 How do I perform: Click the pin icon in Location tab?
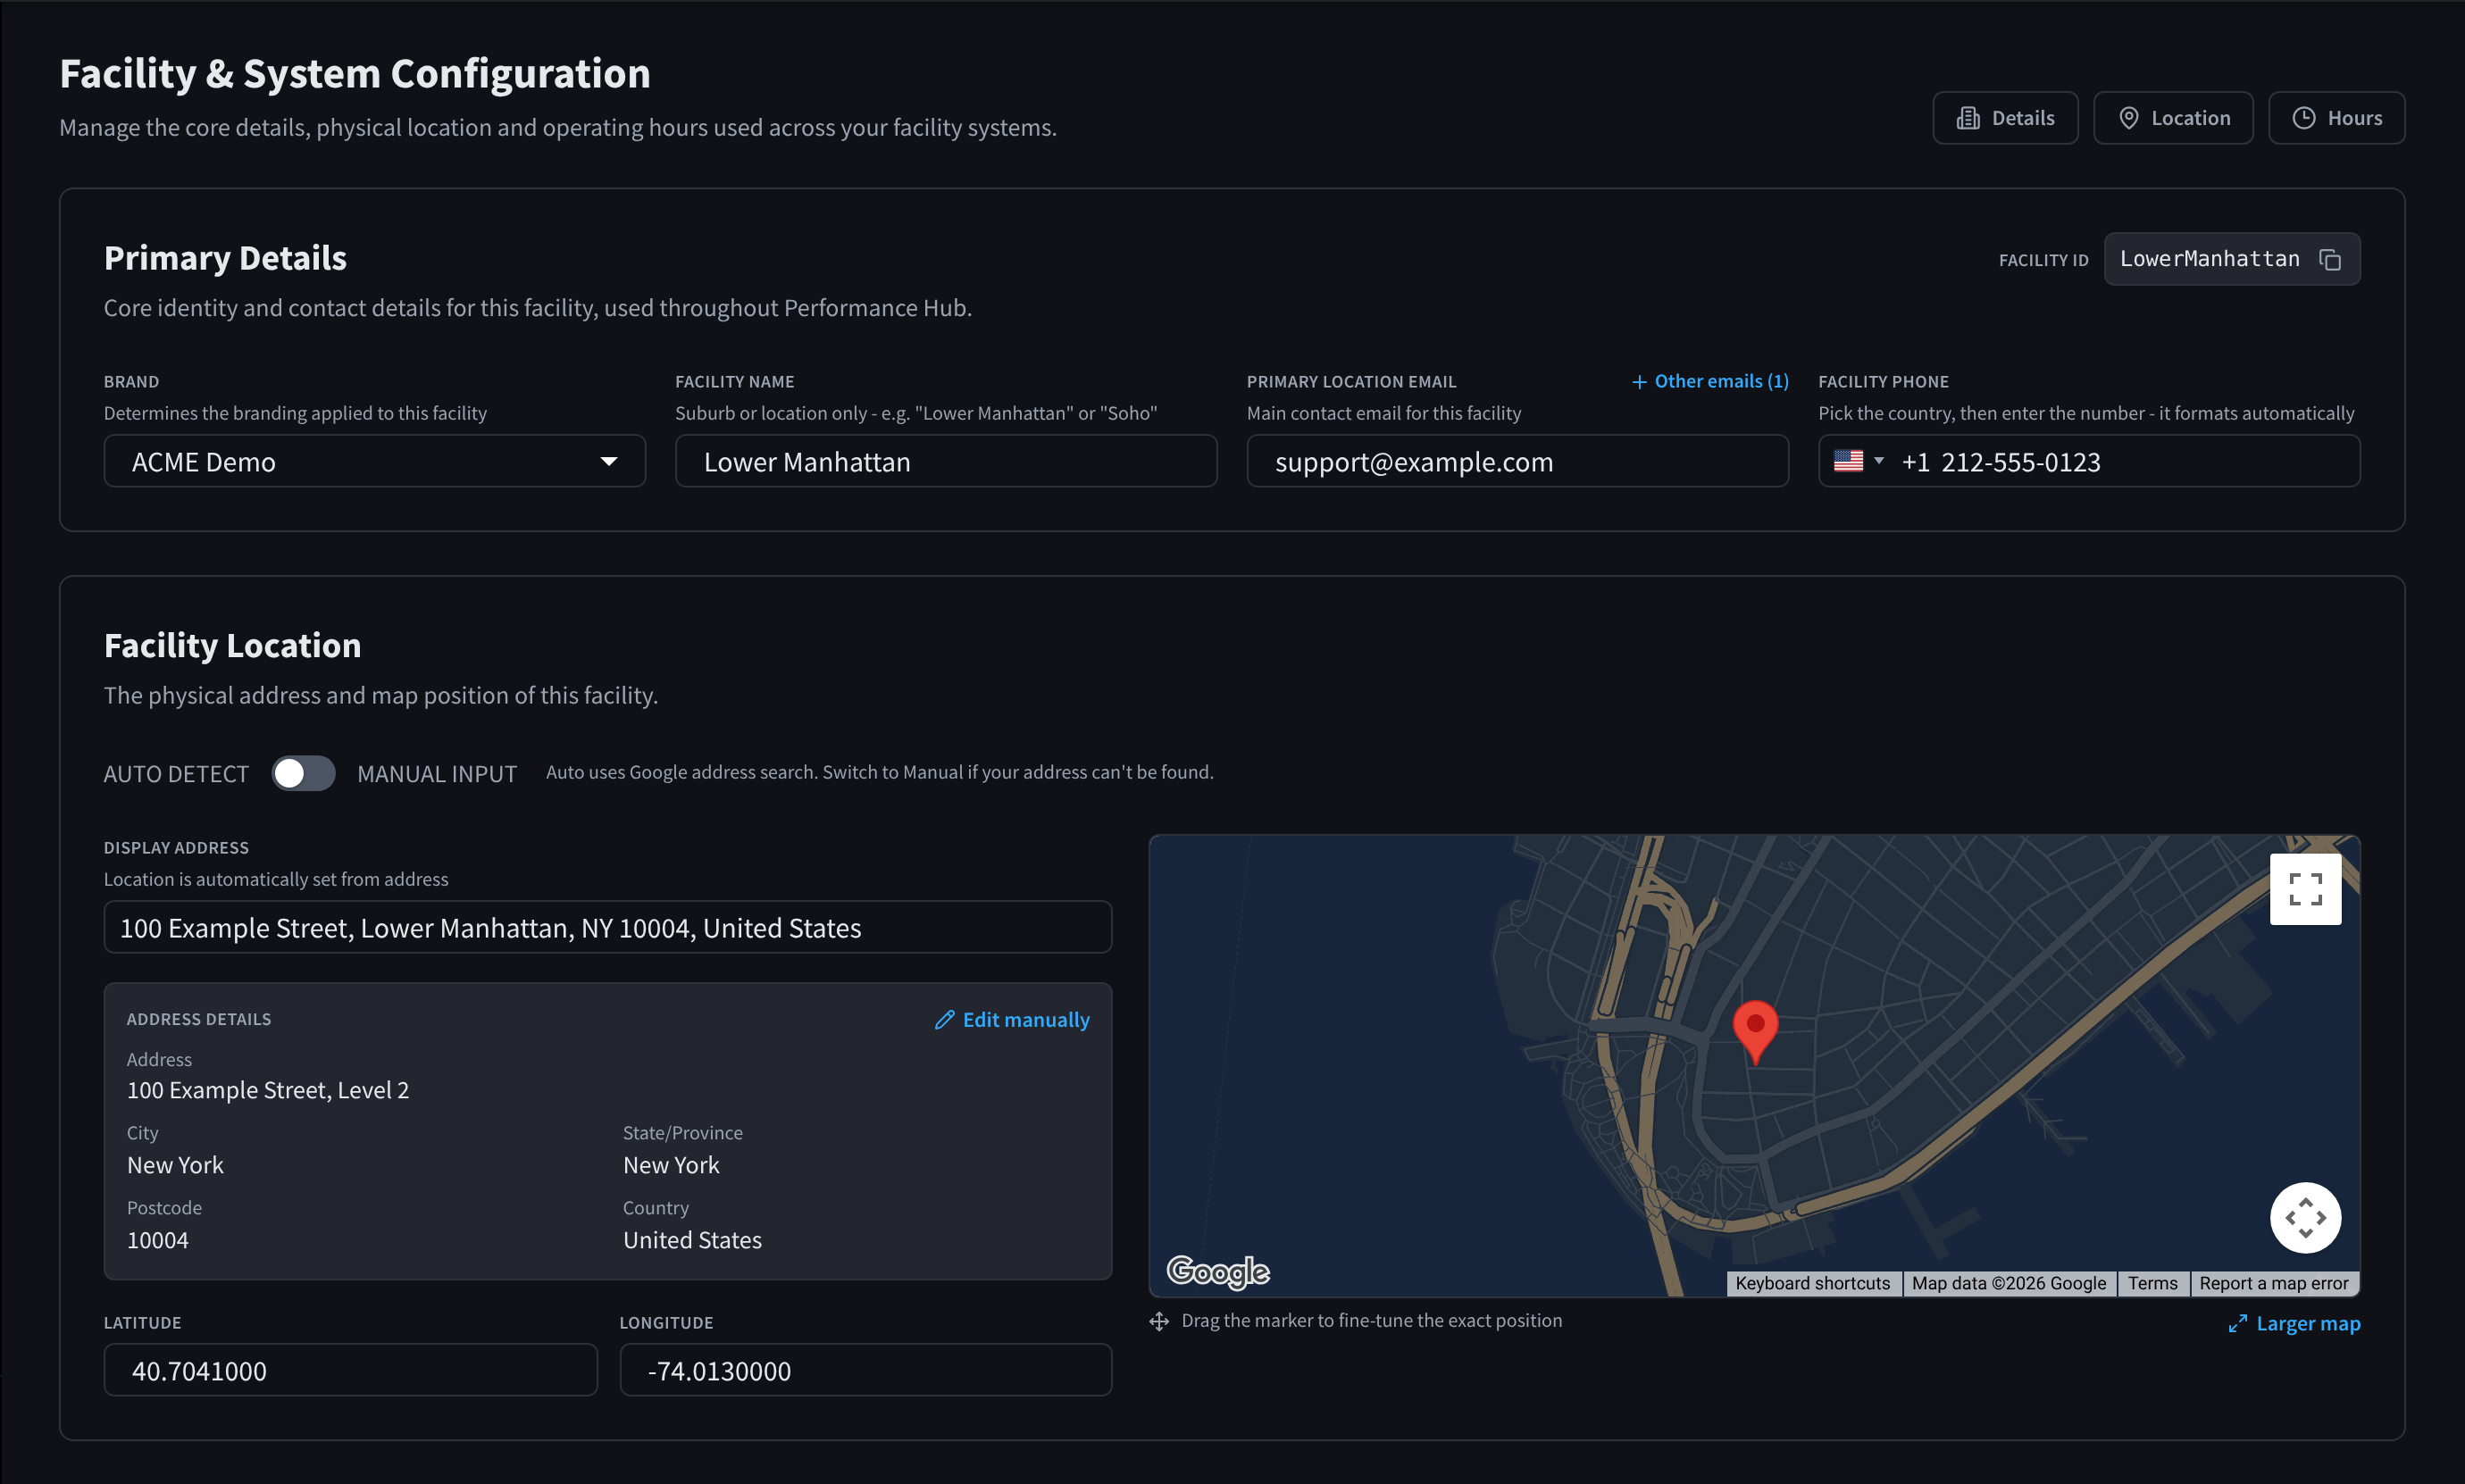click(x=2129, y=118)
